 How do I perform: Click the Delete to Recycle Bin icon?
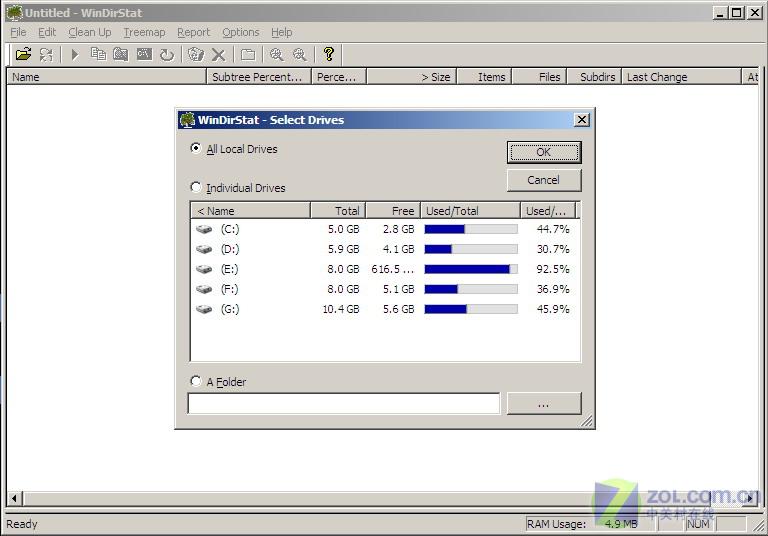coord(196,54)
